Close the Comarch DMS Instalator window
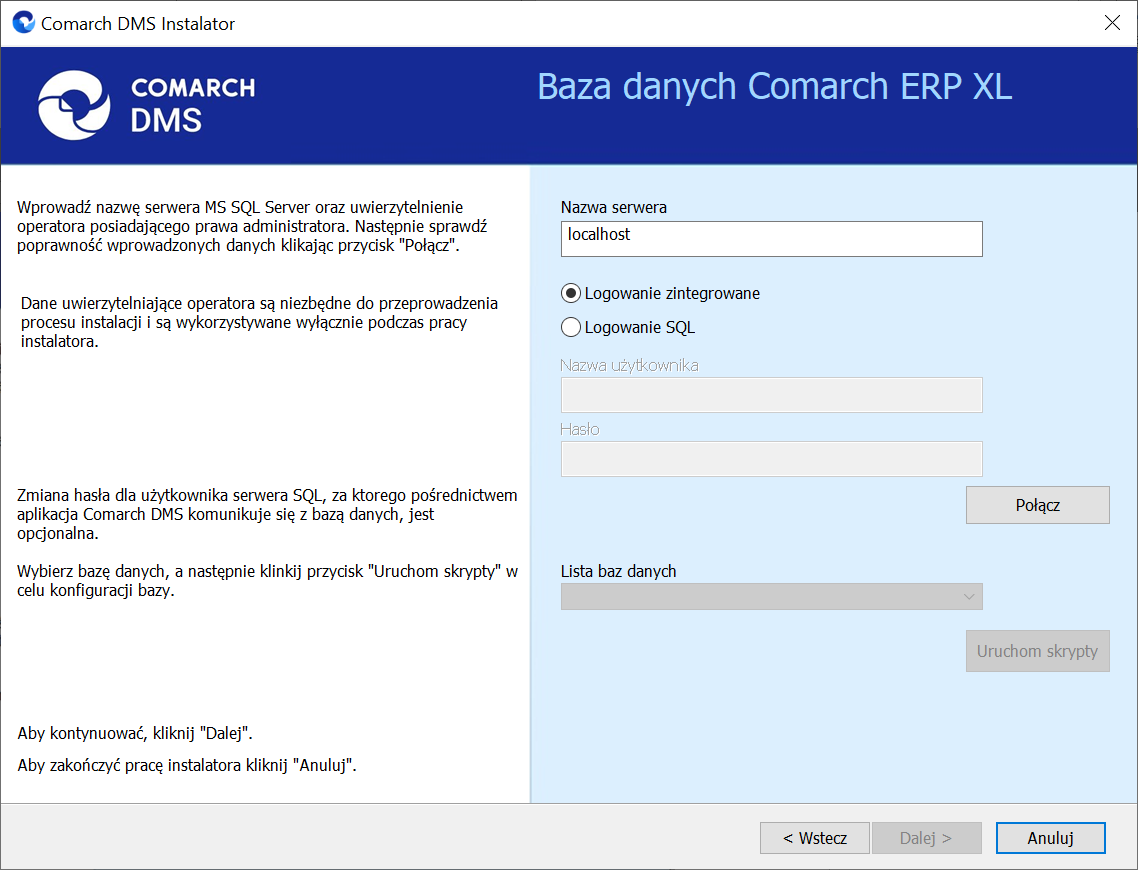1138x870 pixels. click(x=1112, y=22)
